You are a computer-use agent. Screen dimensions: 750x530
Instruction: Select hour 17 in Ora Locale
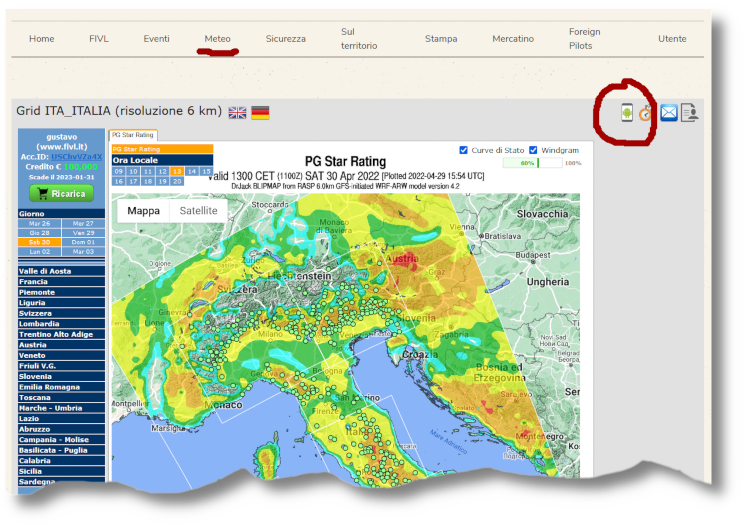pyautogui.click(x=133, y=181)
